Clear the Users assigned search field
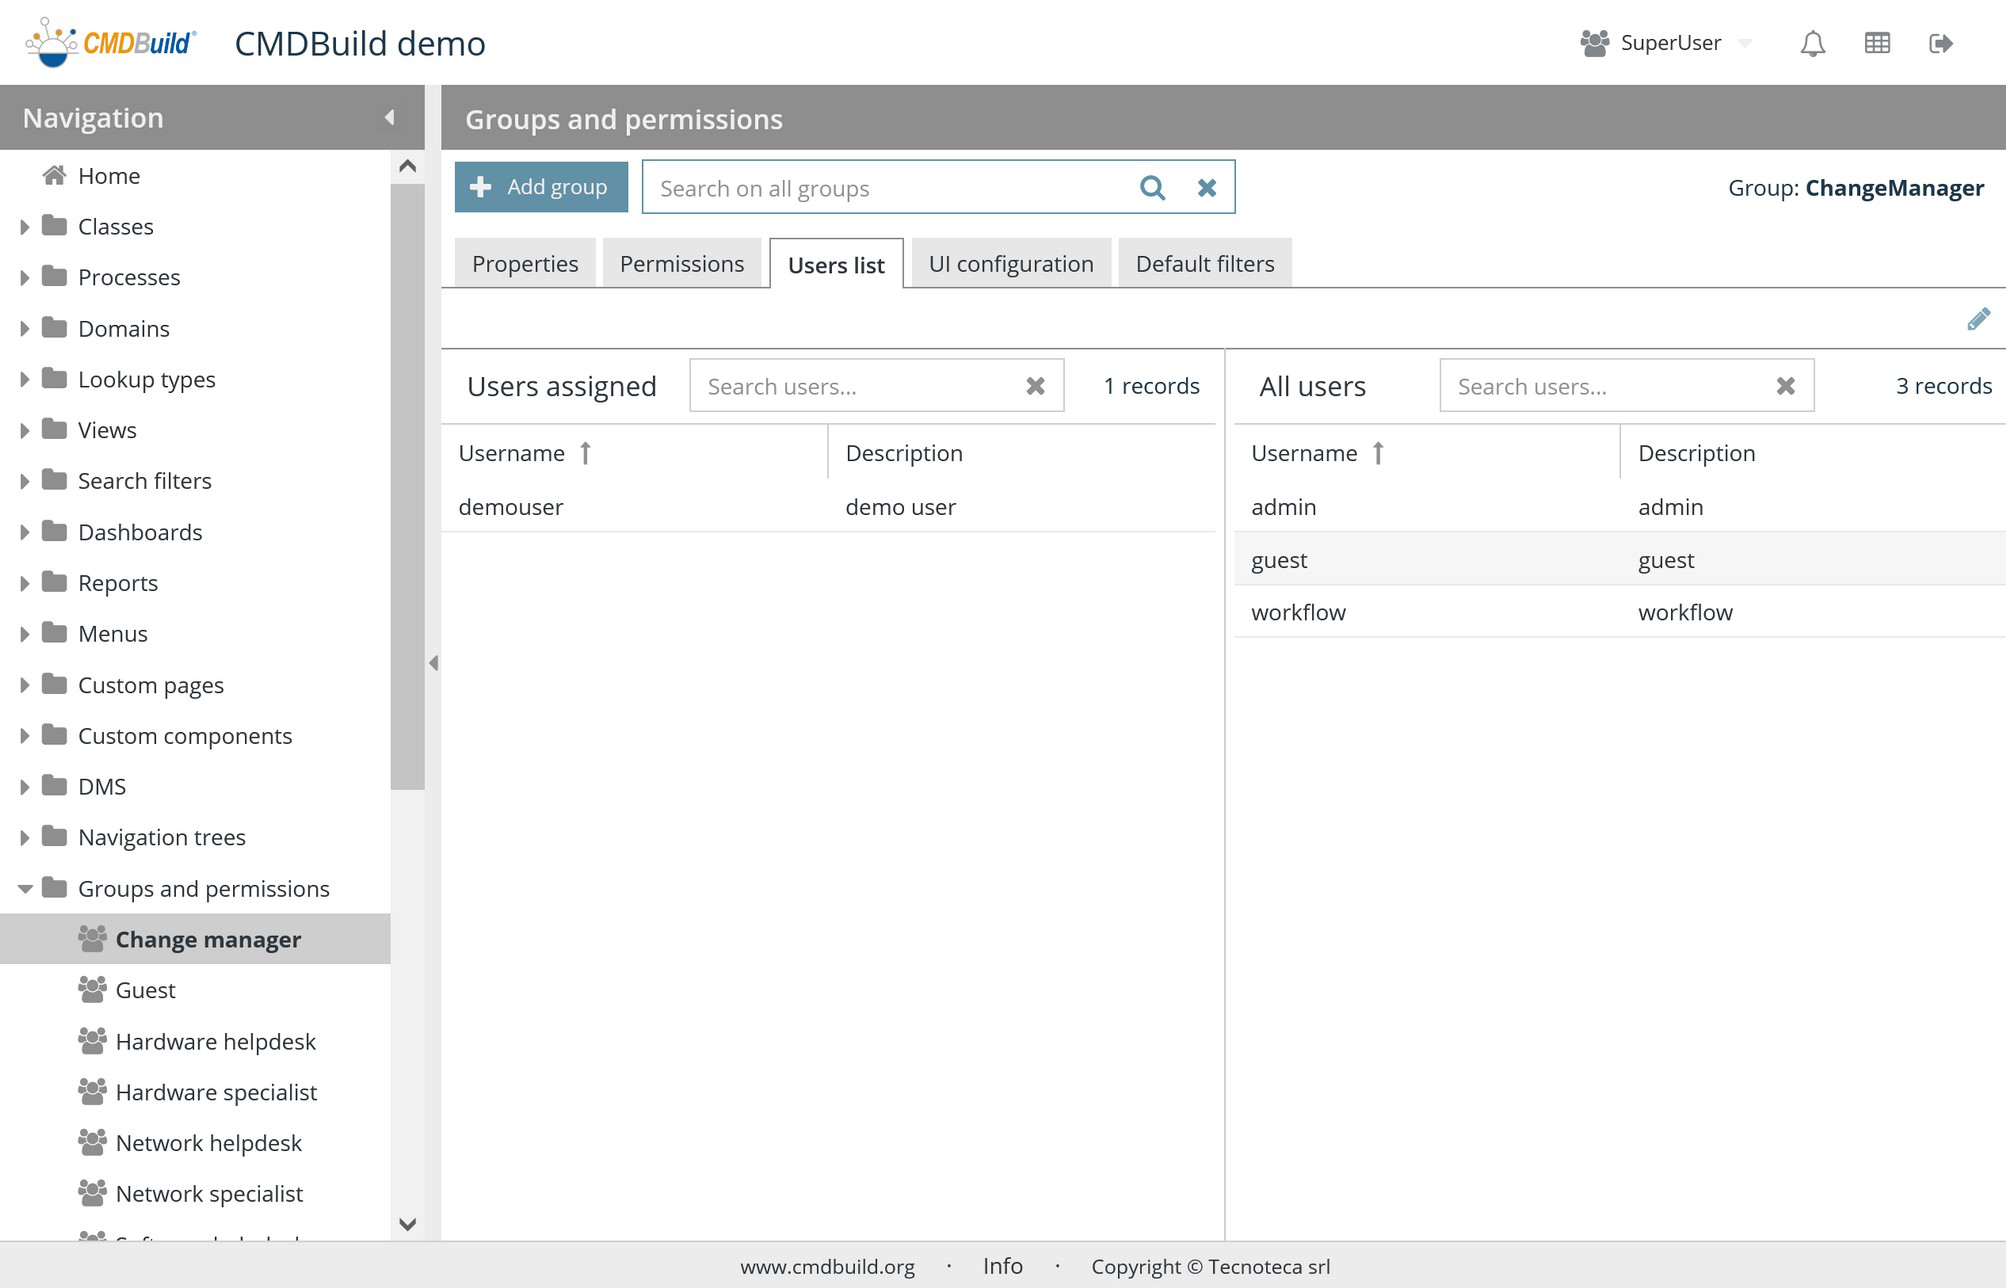This screenshot has width=2006, height=1288. point(1035,386)
